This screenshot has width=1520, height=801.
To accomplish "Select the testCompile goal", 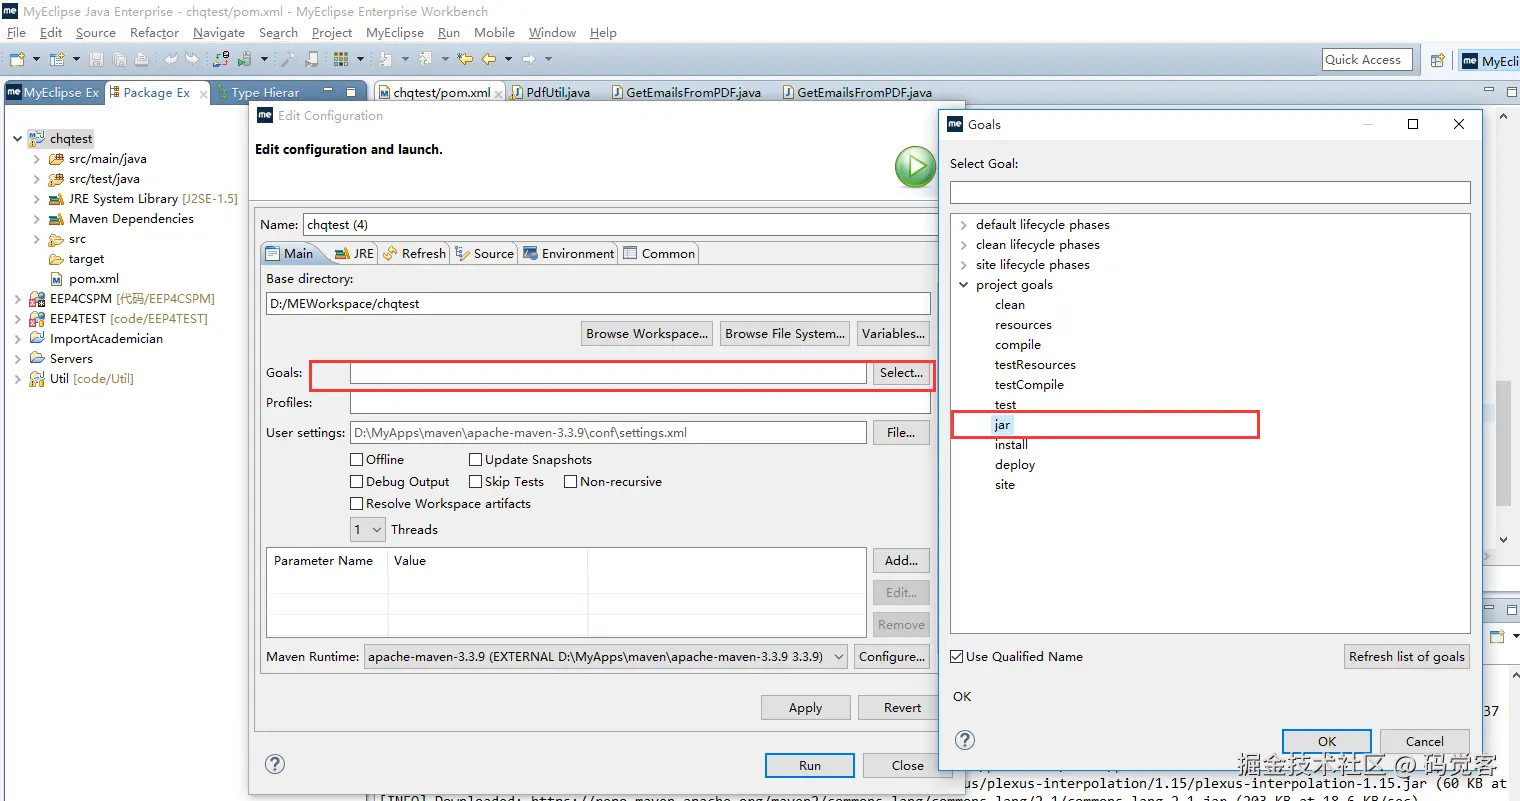I will [x=1029, y=385].
